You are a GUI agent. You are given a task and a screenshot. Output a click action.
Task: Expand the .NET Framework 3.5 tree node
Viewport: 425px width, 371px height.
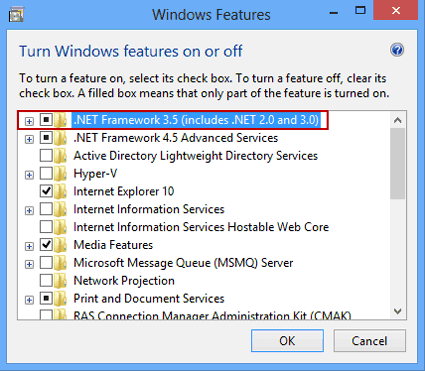pyautogui.click(x=29, y=121)
